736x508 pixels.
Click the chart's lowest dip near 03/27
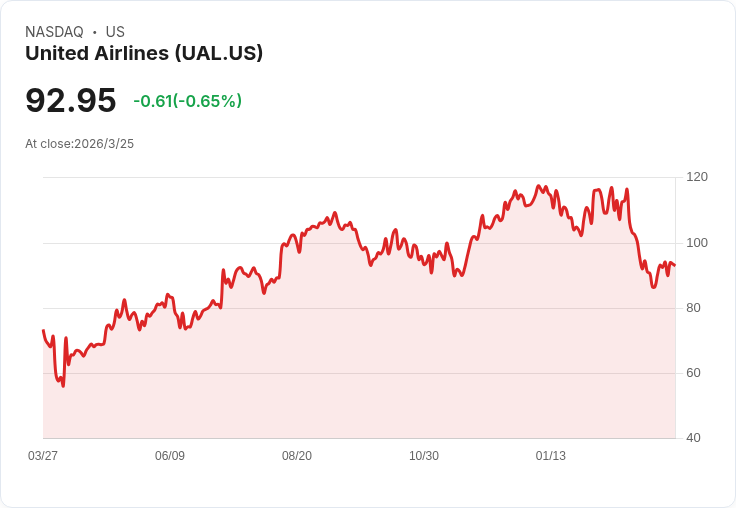[x=63, y=386]
